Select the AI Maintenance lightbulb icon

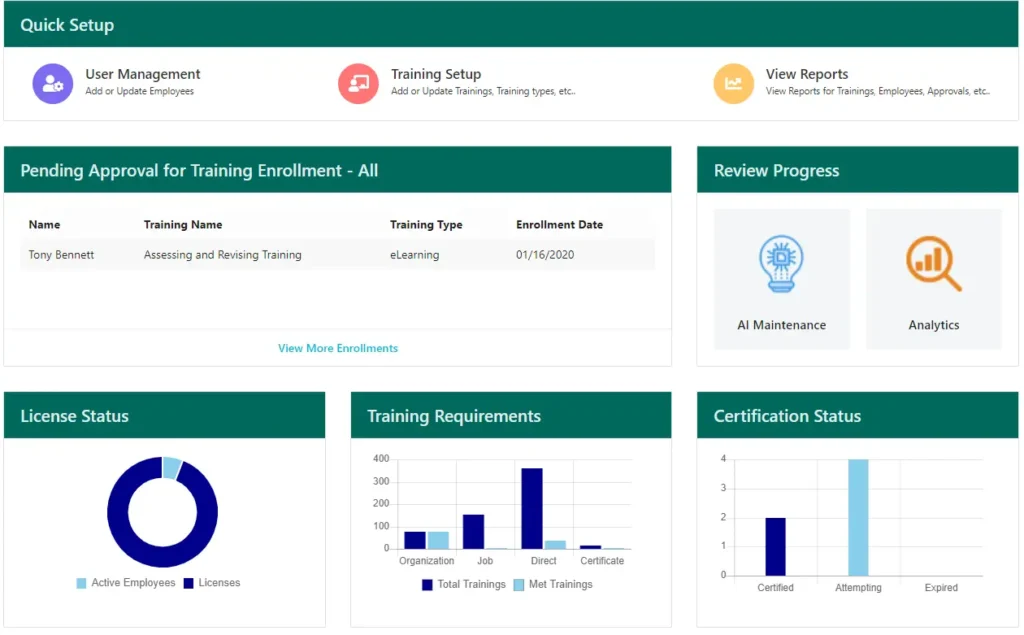point(781,263)
